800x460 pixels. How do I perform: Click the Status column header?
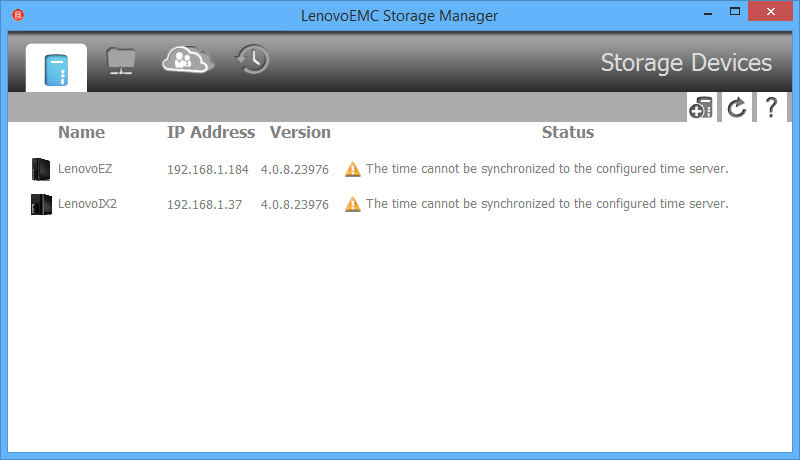[x=567, y=132]
